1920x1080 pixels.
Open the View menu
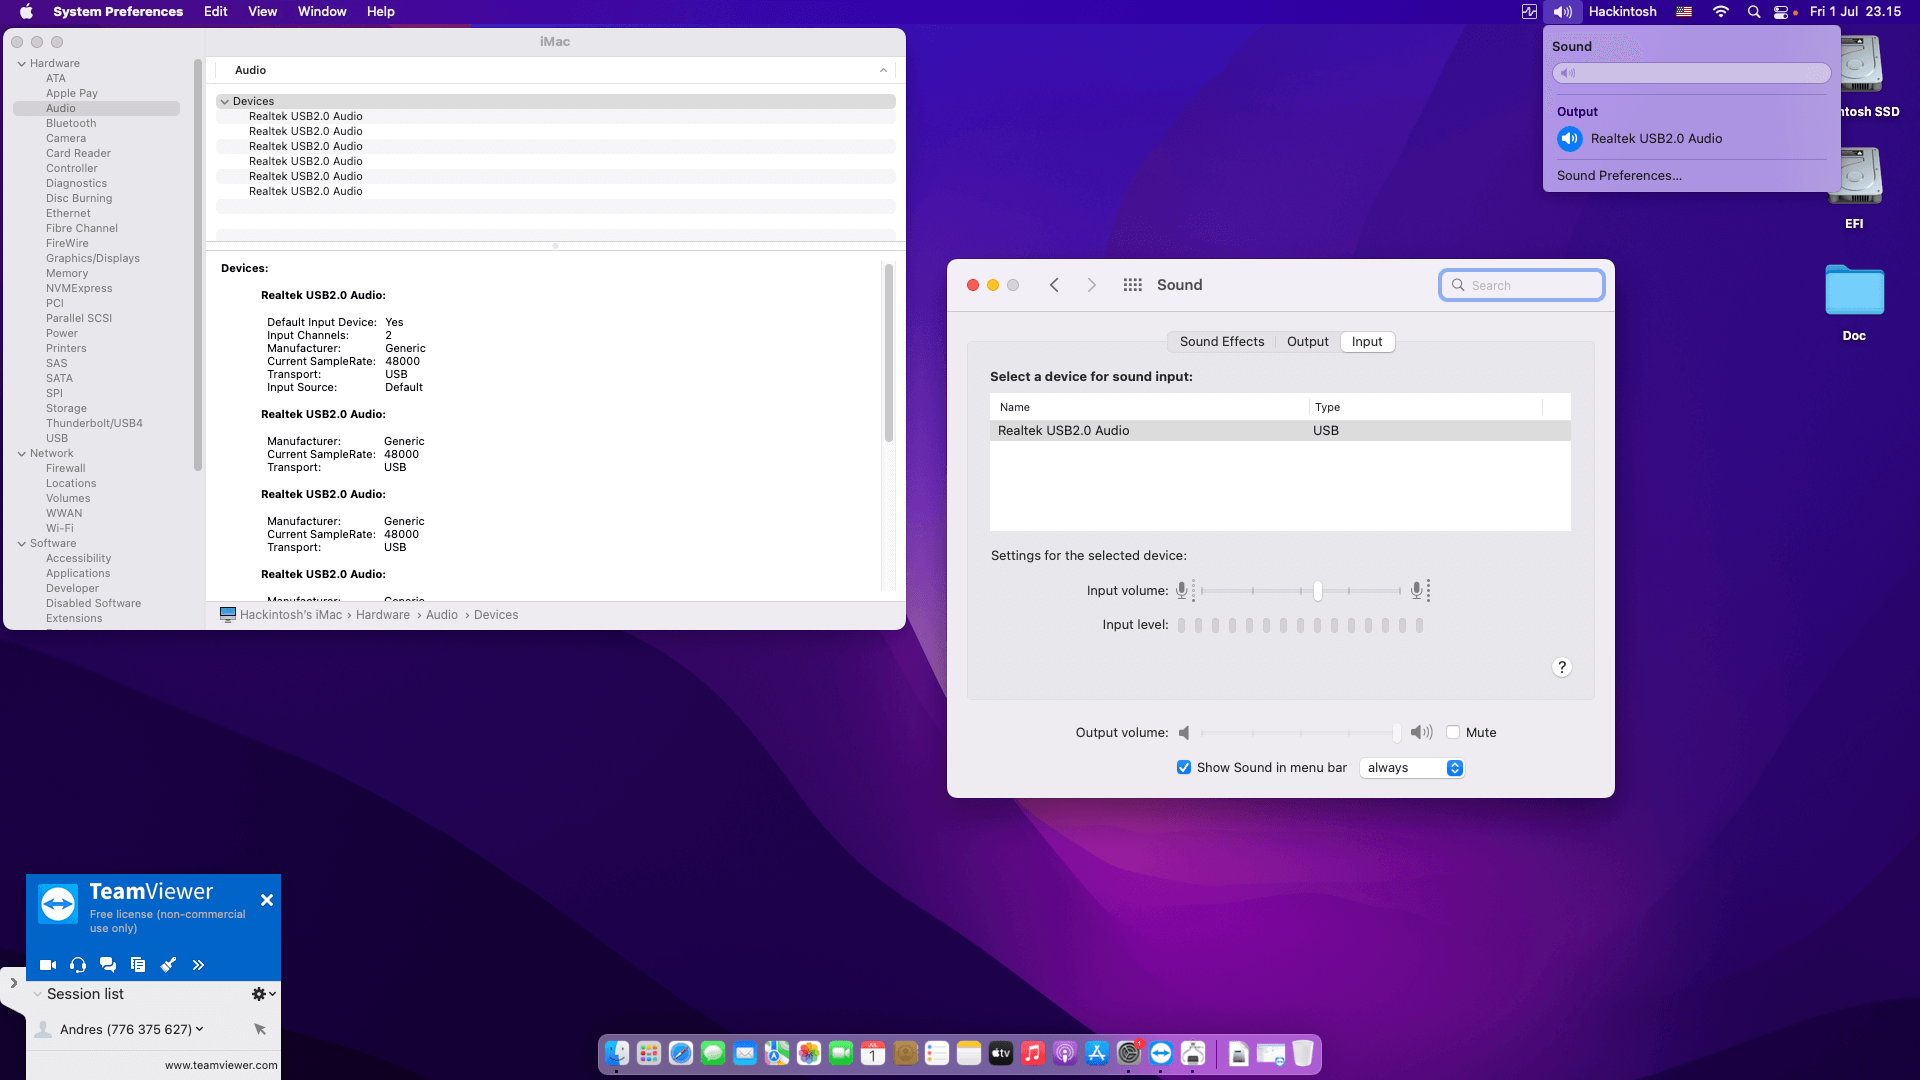pos(263,12)
